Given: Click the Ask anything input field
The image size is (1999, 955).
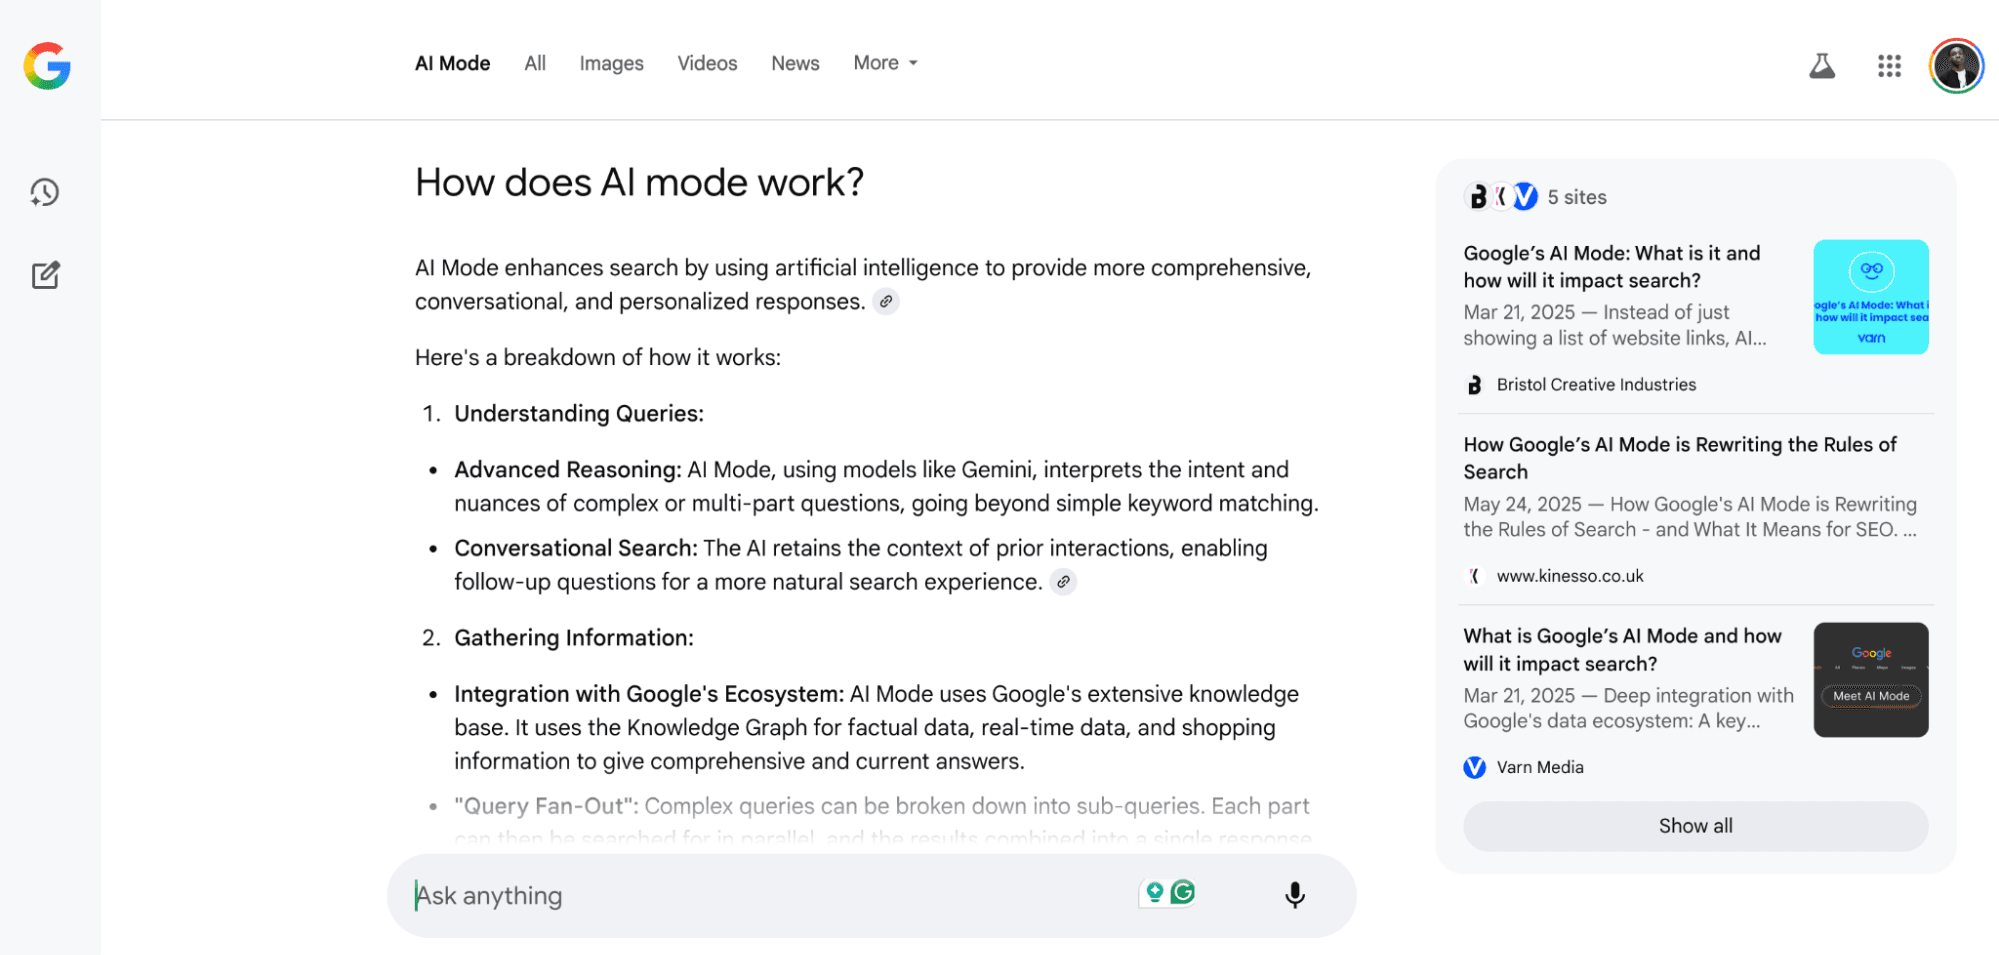Looking at the screenshot, I should pyautogui.click(x=700, y=895).
